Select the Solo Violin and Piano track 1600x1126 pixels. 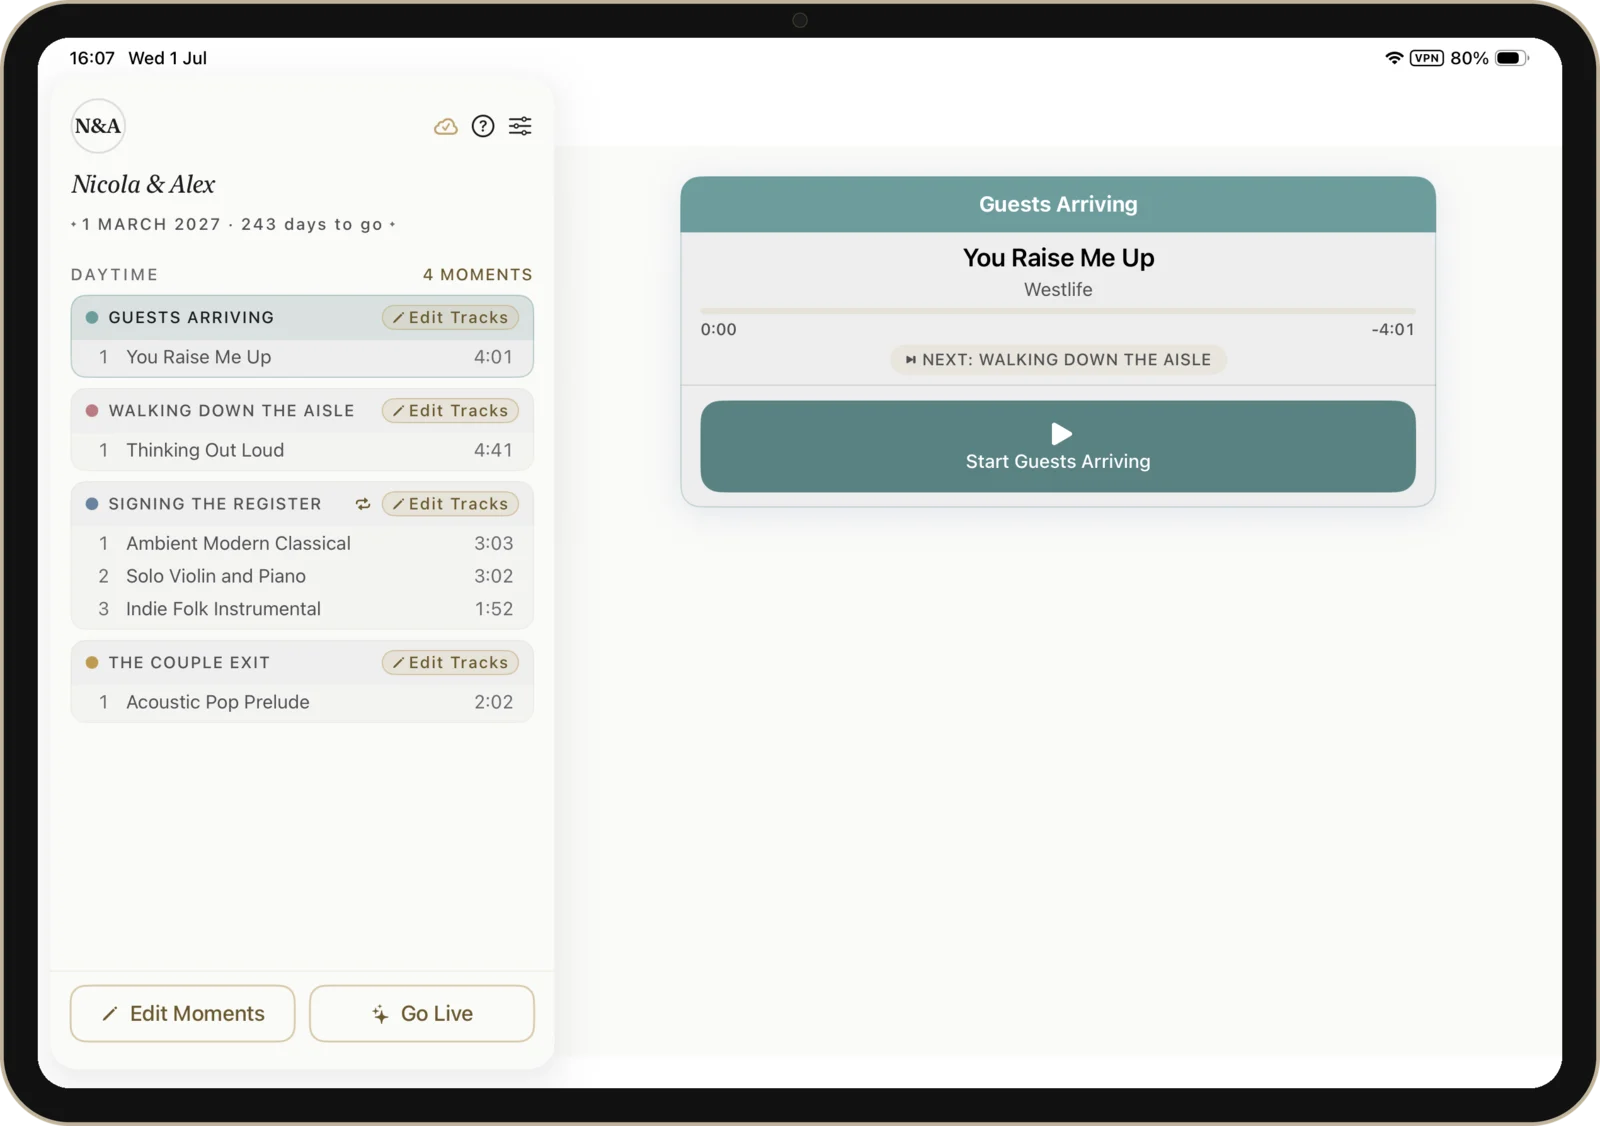coord(302,576)
